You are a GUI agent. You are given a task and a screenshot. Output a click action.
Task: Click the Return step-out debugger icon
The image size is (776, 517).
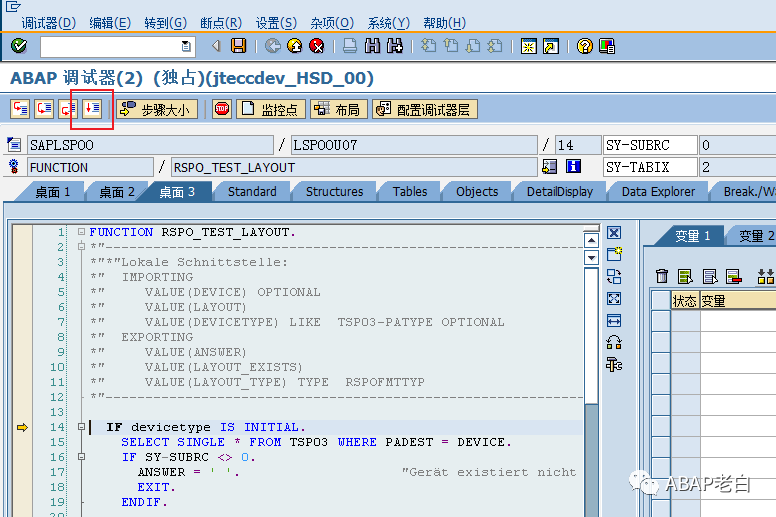pyautogui.click(x=68, y=109)
